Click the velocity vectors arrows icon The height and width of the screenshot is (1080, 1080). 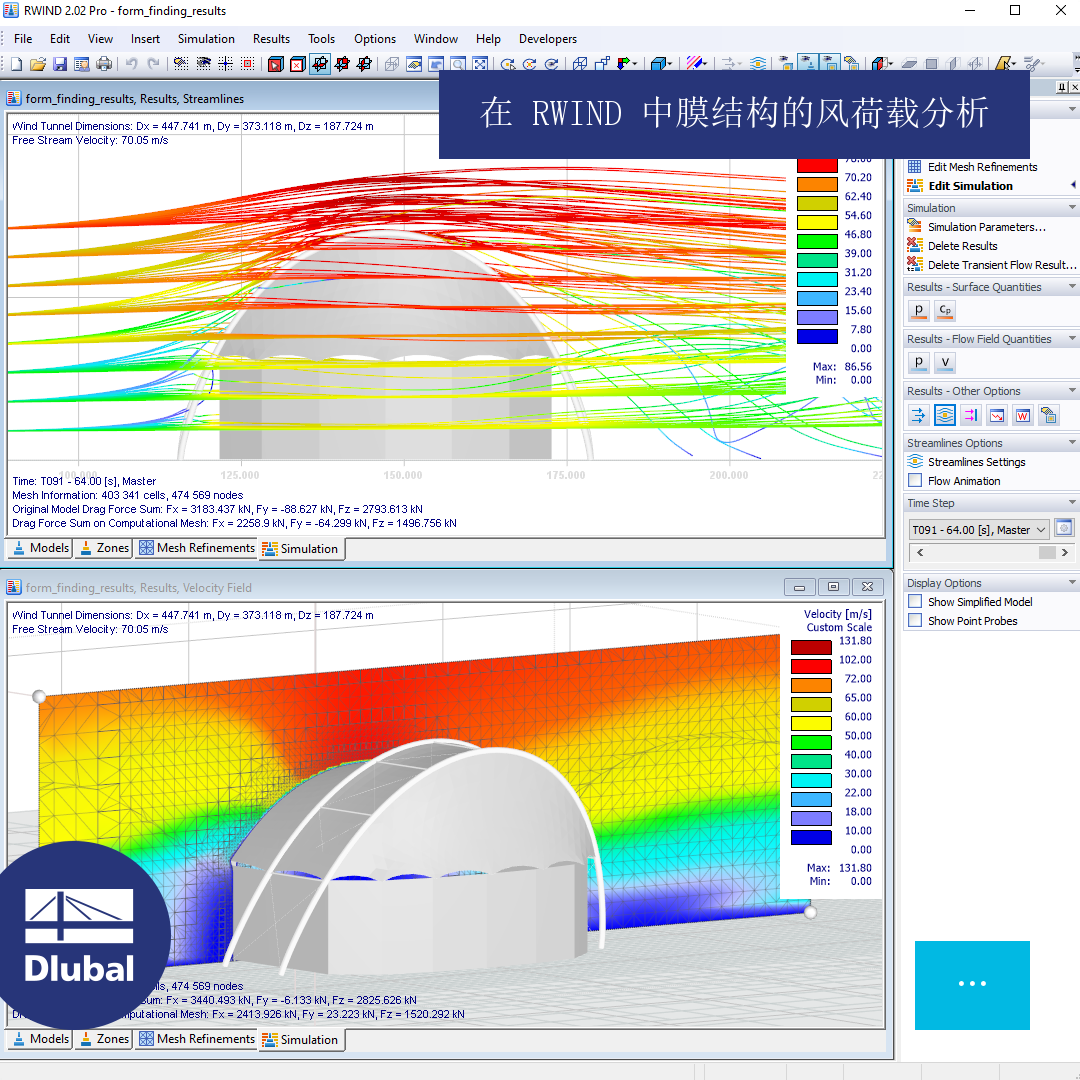pyautogui.click(x=918, y=415)
